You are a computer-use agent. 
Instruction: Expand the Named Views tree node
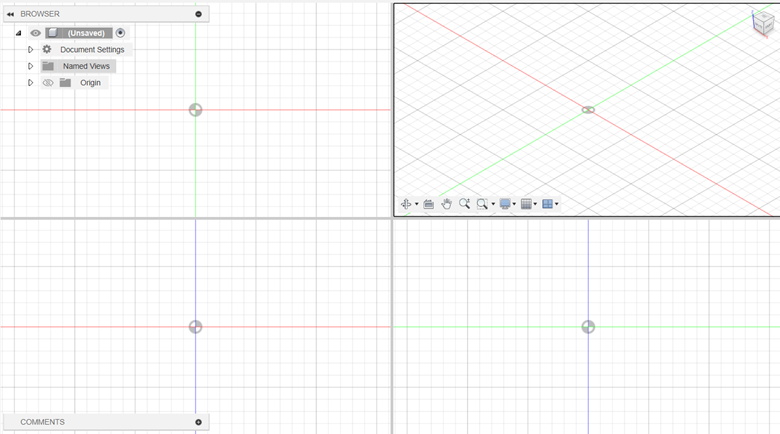point(30,66)
